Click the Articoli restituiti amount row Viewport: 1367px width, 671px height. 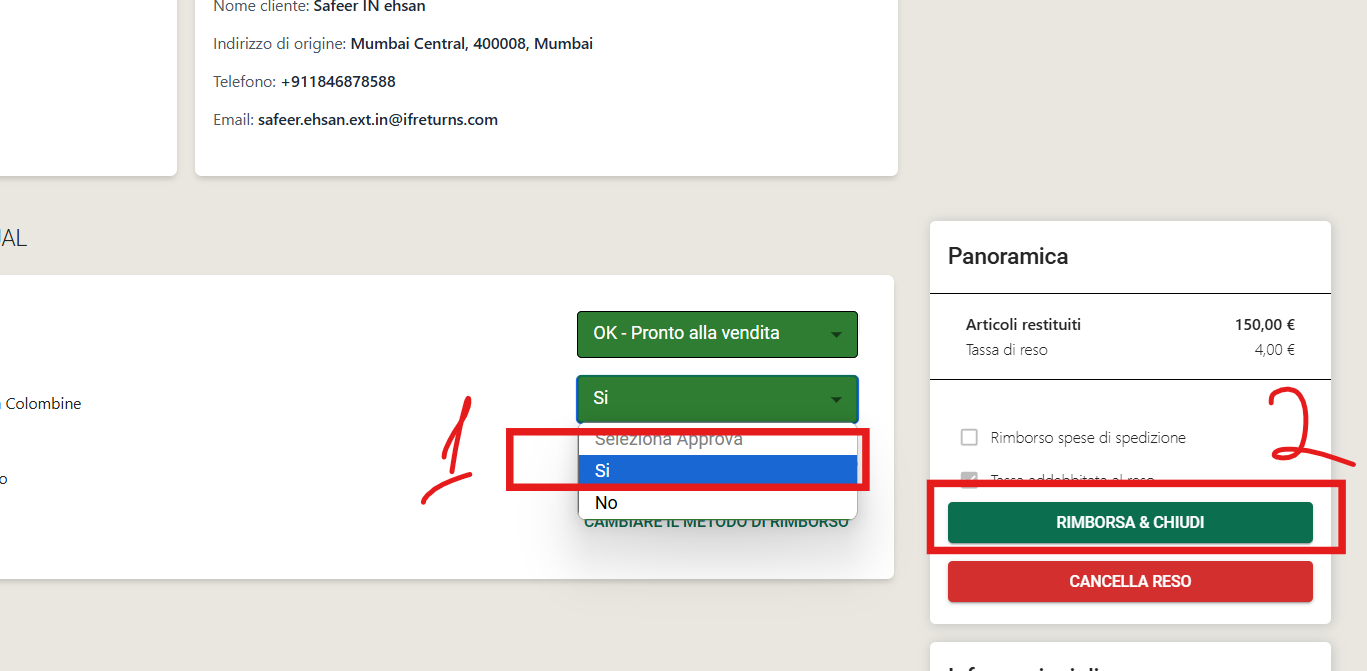[x=1130, y=324]
